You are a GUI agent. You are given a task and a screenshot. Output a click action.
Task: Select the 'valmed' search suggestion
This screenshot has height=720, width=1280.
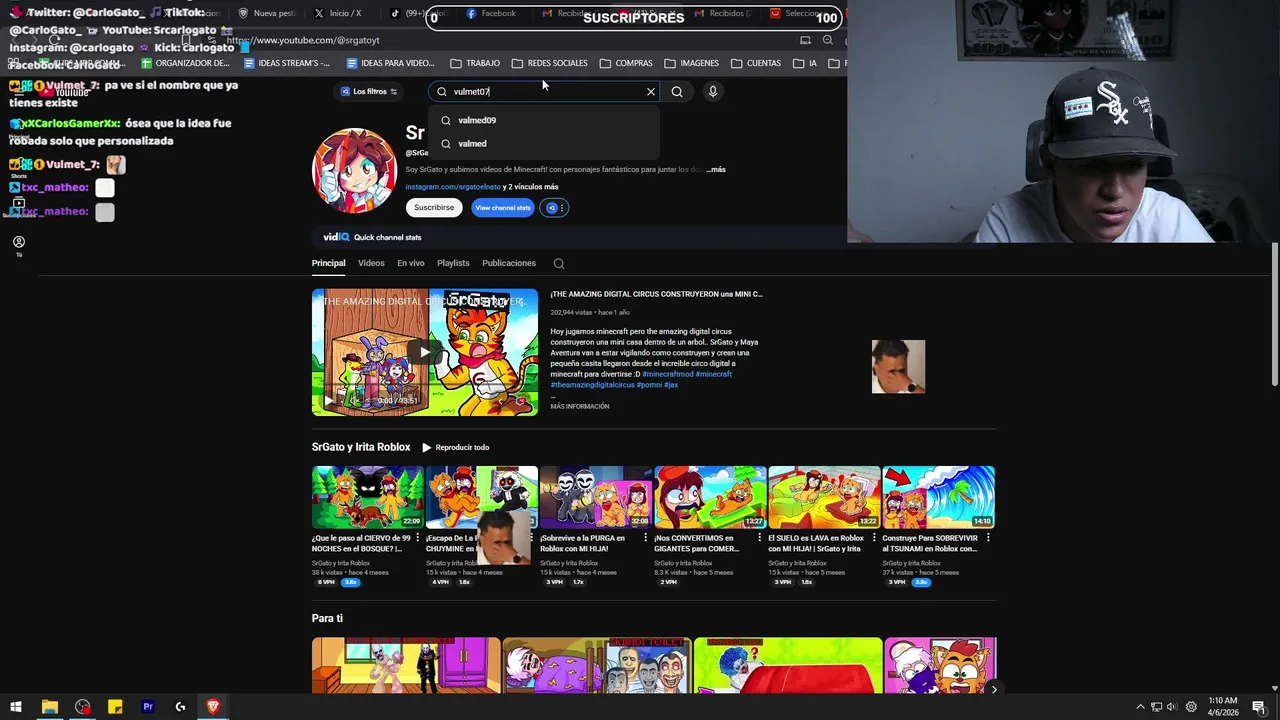(x=545, y=143)
